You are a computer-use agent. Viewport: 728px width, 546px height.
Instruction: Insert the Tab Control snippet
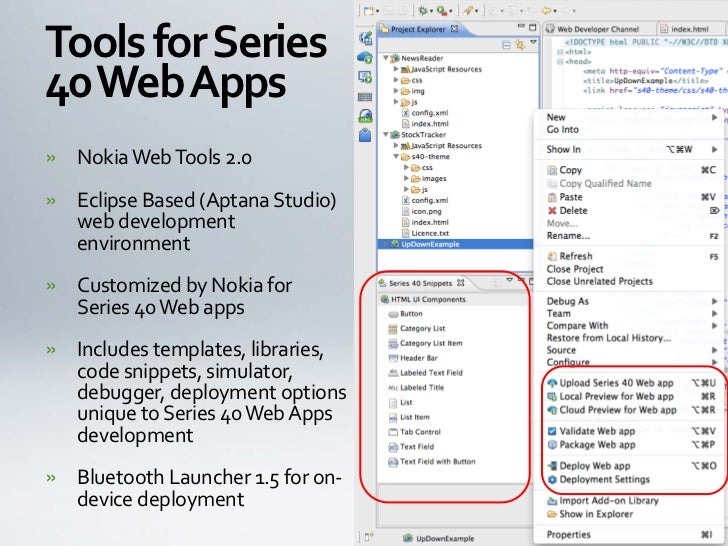414,432
